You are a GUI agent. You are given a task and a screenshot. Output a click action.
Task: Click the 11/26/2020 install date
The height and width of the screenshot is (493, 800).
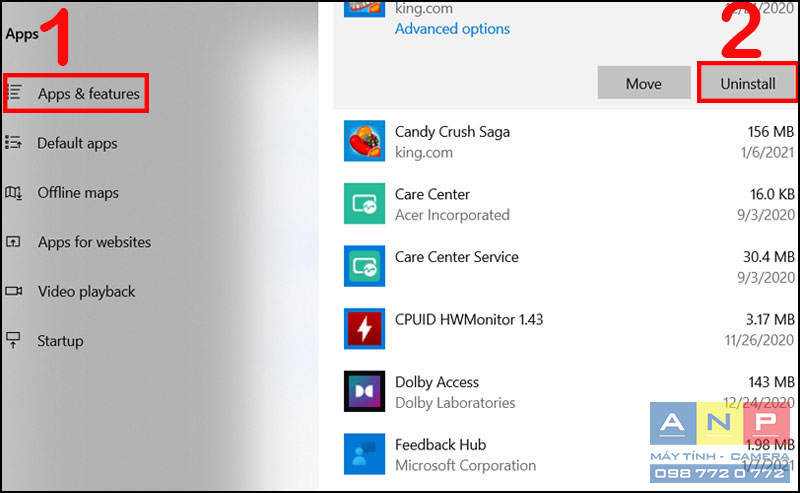[759, 340]
